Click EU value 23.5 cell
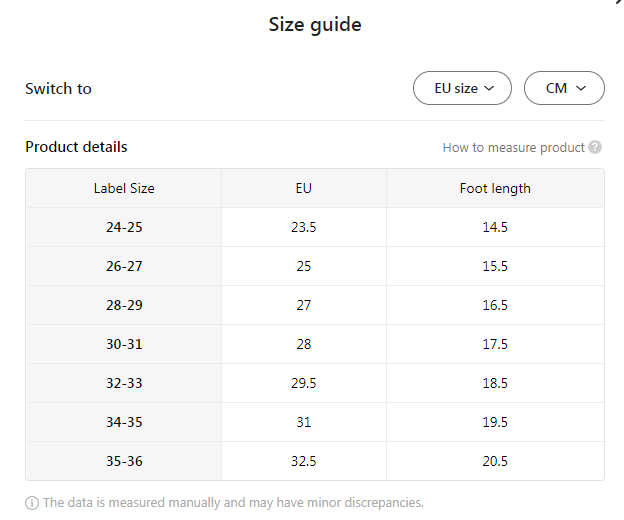624x520 pixels. (x=304, y=227)
